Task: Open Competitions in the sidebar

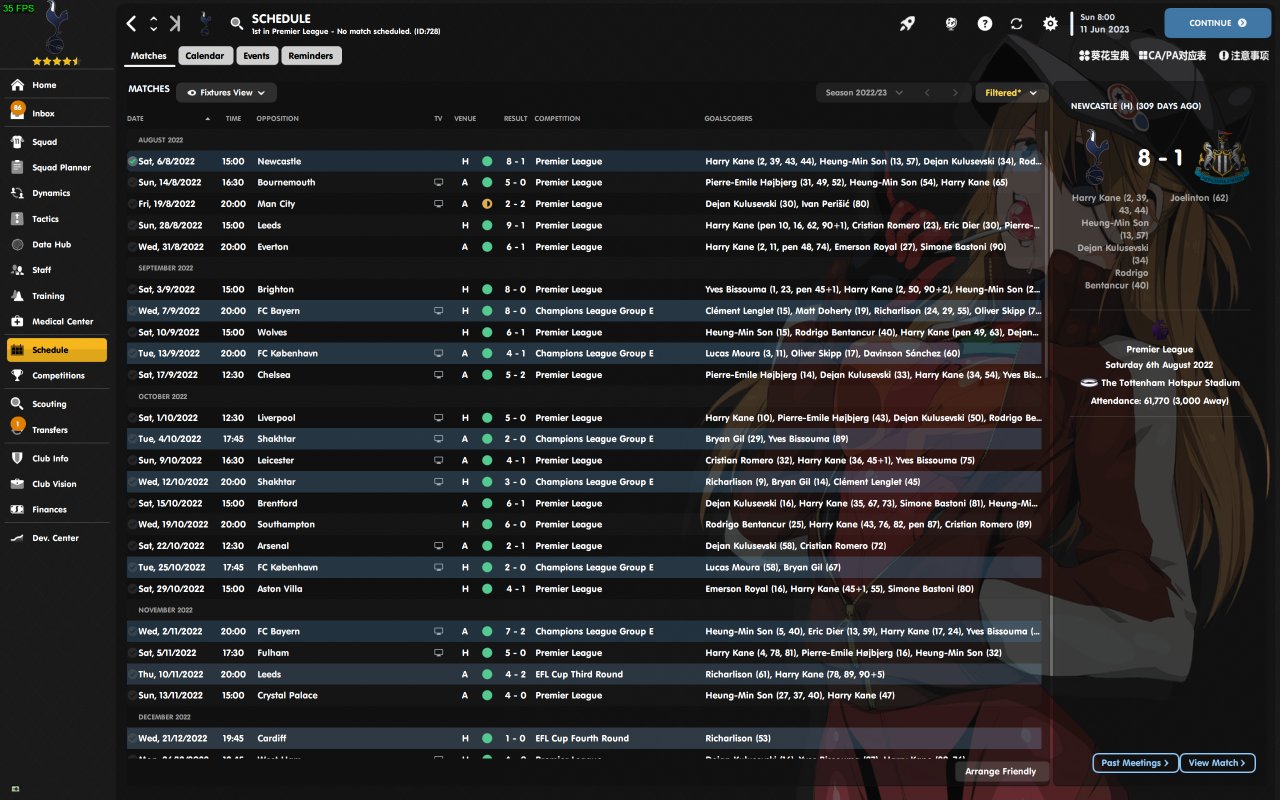Action: pos(57,376)
